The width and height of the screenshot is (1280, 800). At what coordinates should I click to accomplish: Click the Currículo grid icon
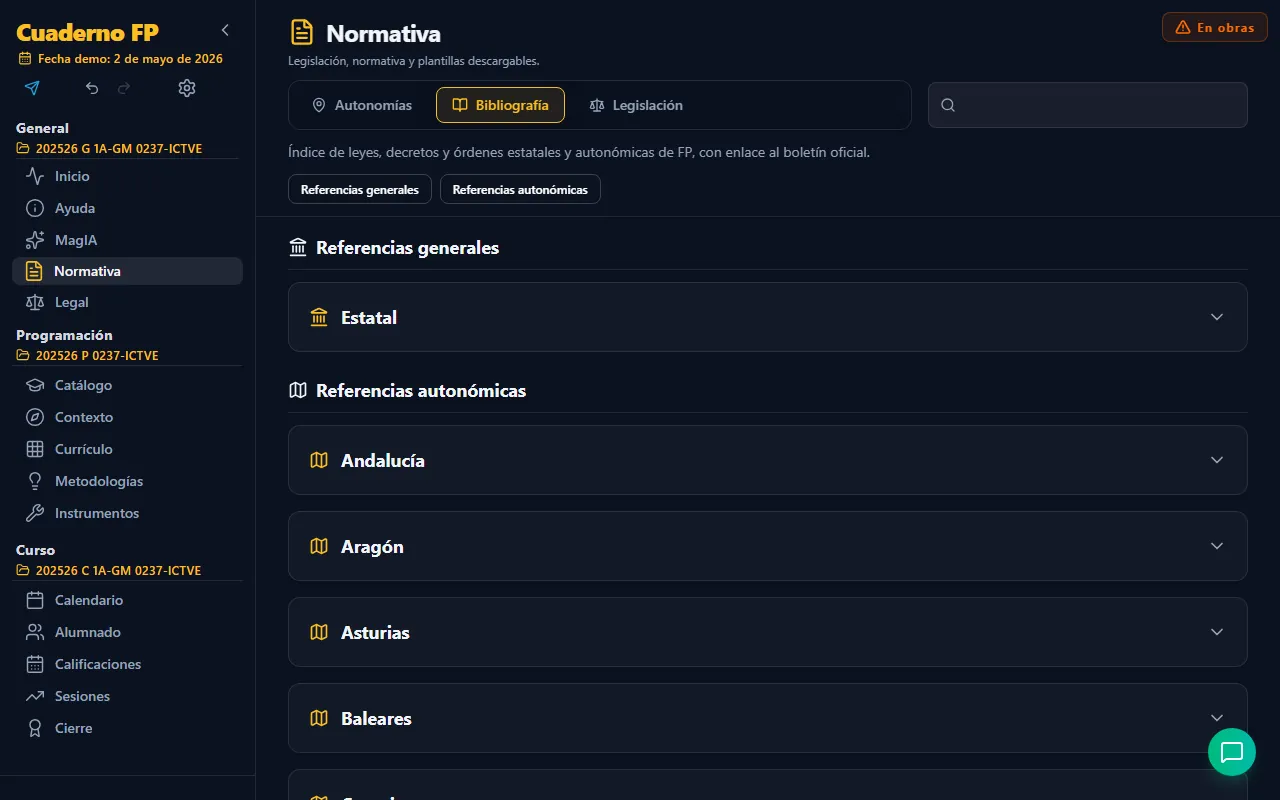(x=35, y=449)
